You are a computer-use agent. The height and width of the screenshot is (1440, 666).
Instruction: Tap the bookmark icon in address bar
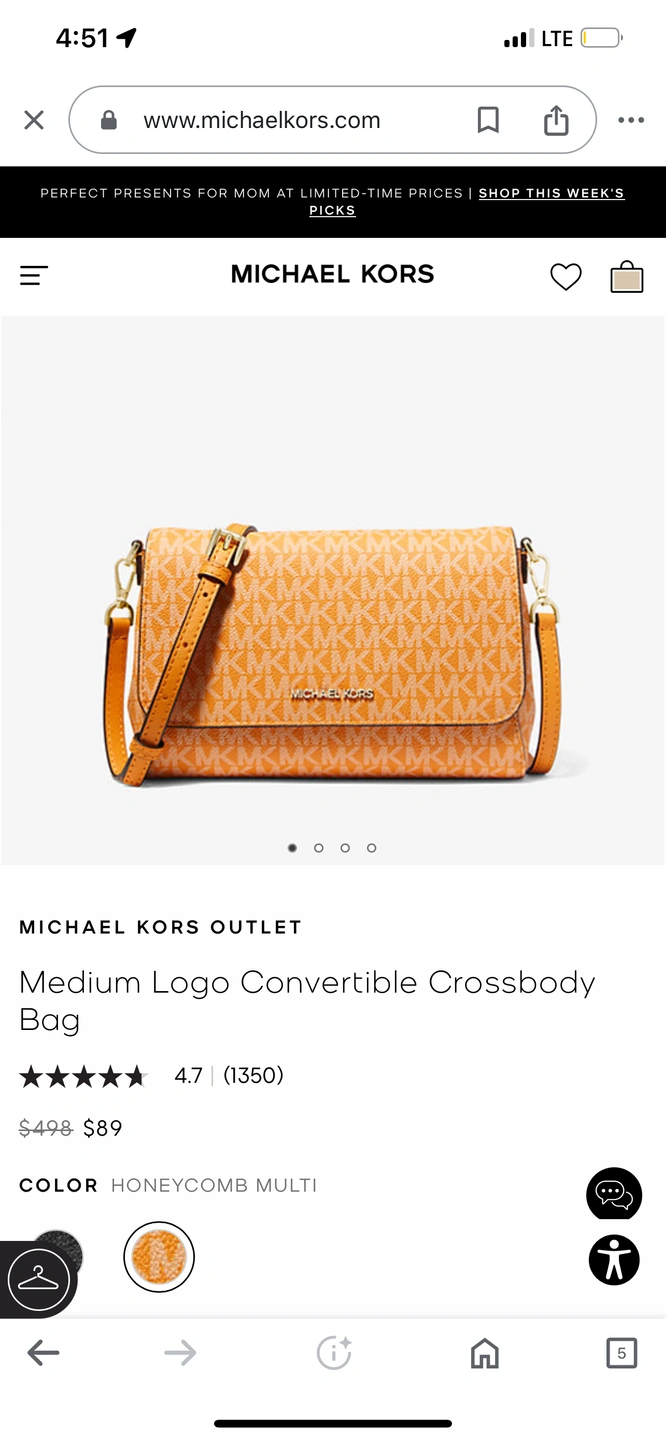(x=488, y=121)
